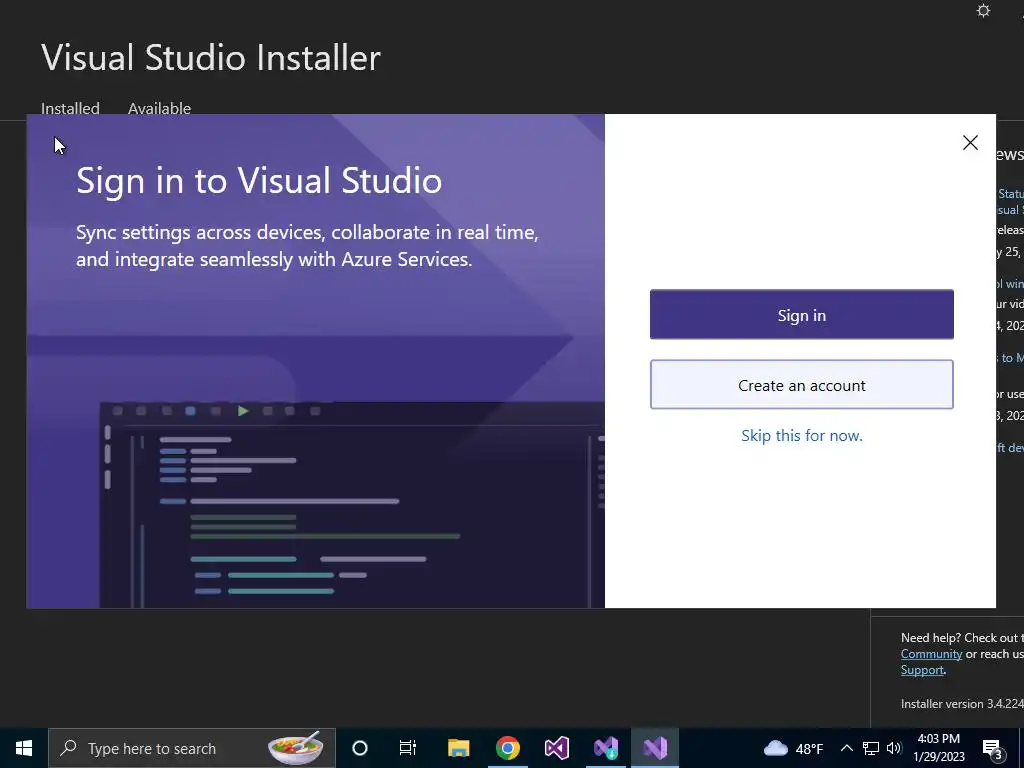The image size is (1024, 768).
Task: Focus the taskbar search box
Action: tap(192, 748)
